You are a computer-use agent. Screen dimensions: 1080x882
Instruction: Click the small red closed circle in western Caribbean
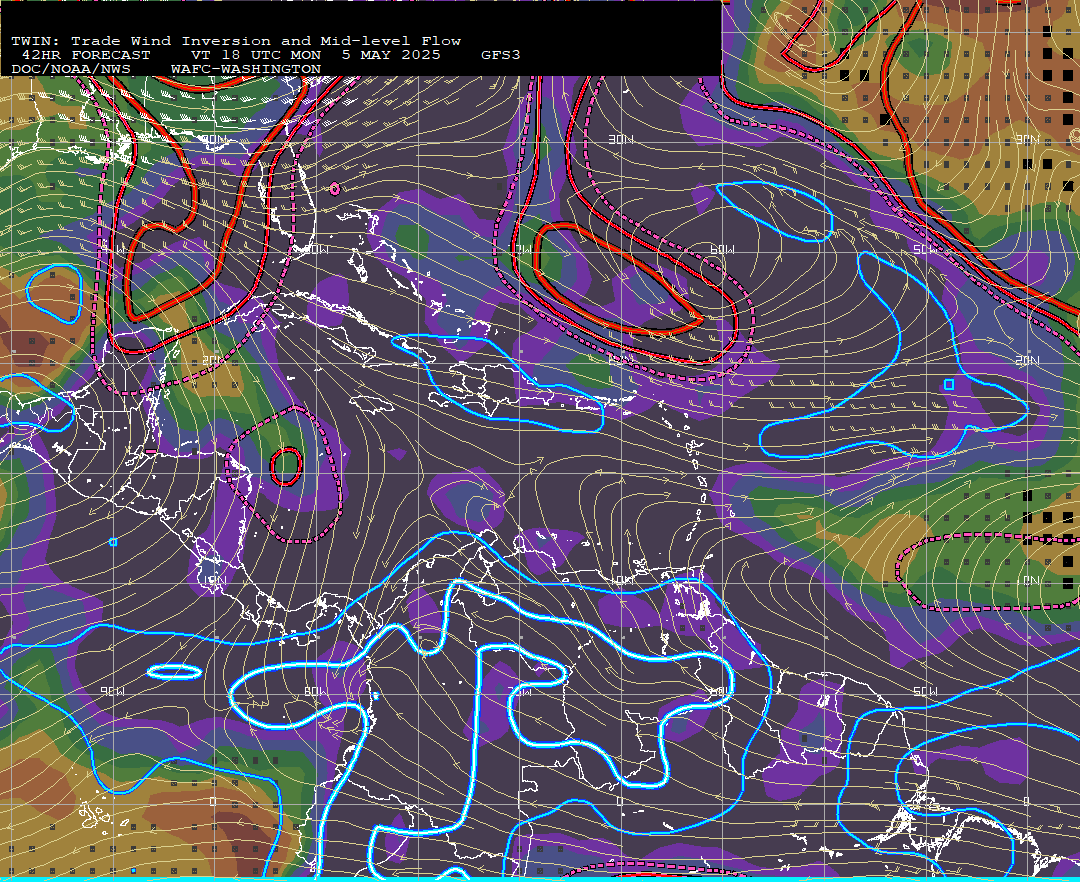click(x=286, y=467)
